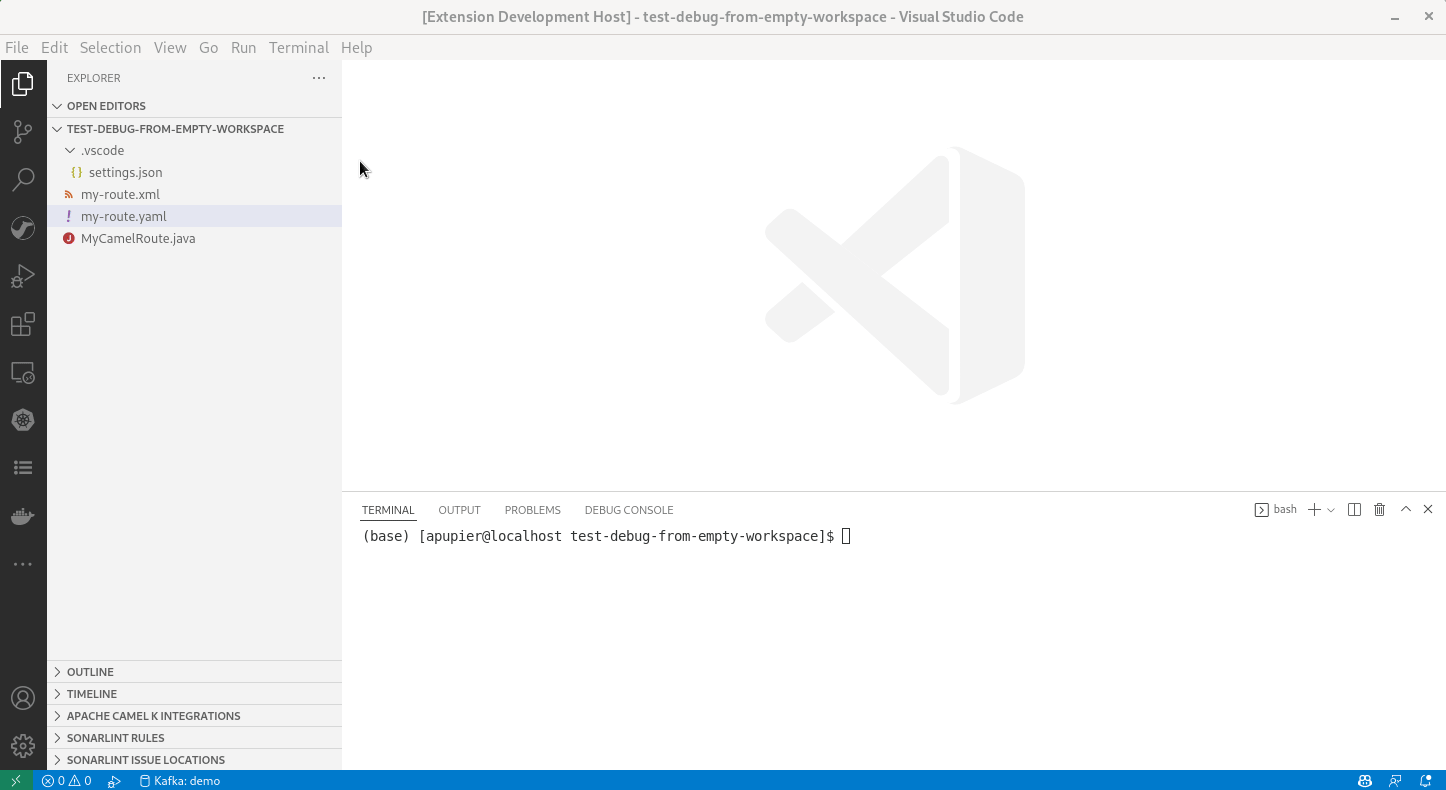Collapse the .vscode folder
The height and width of the screenshot is (790, 1446).
[x=70, y=150]
